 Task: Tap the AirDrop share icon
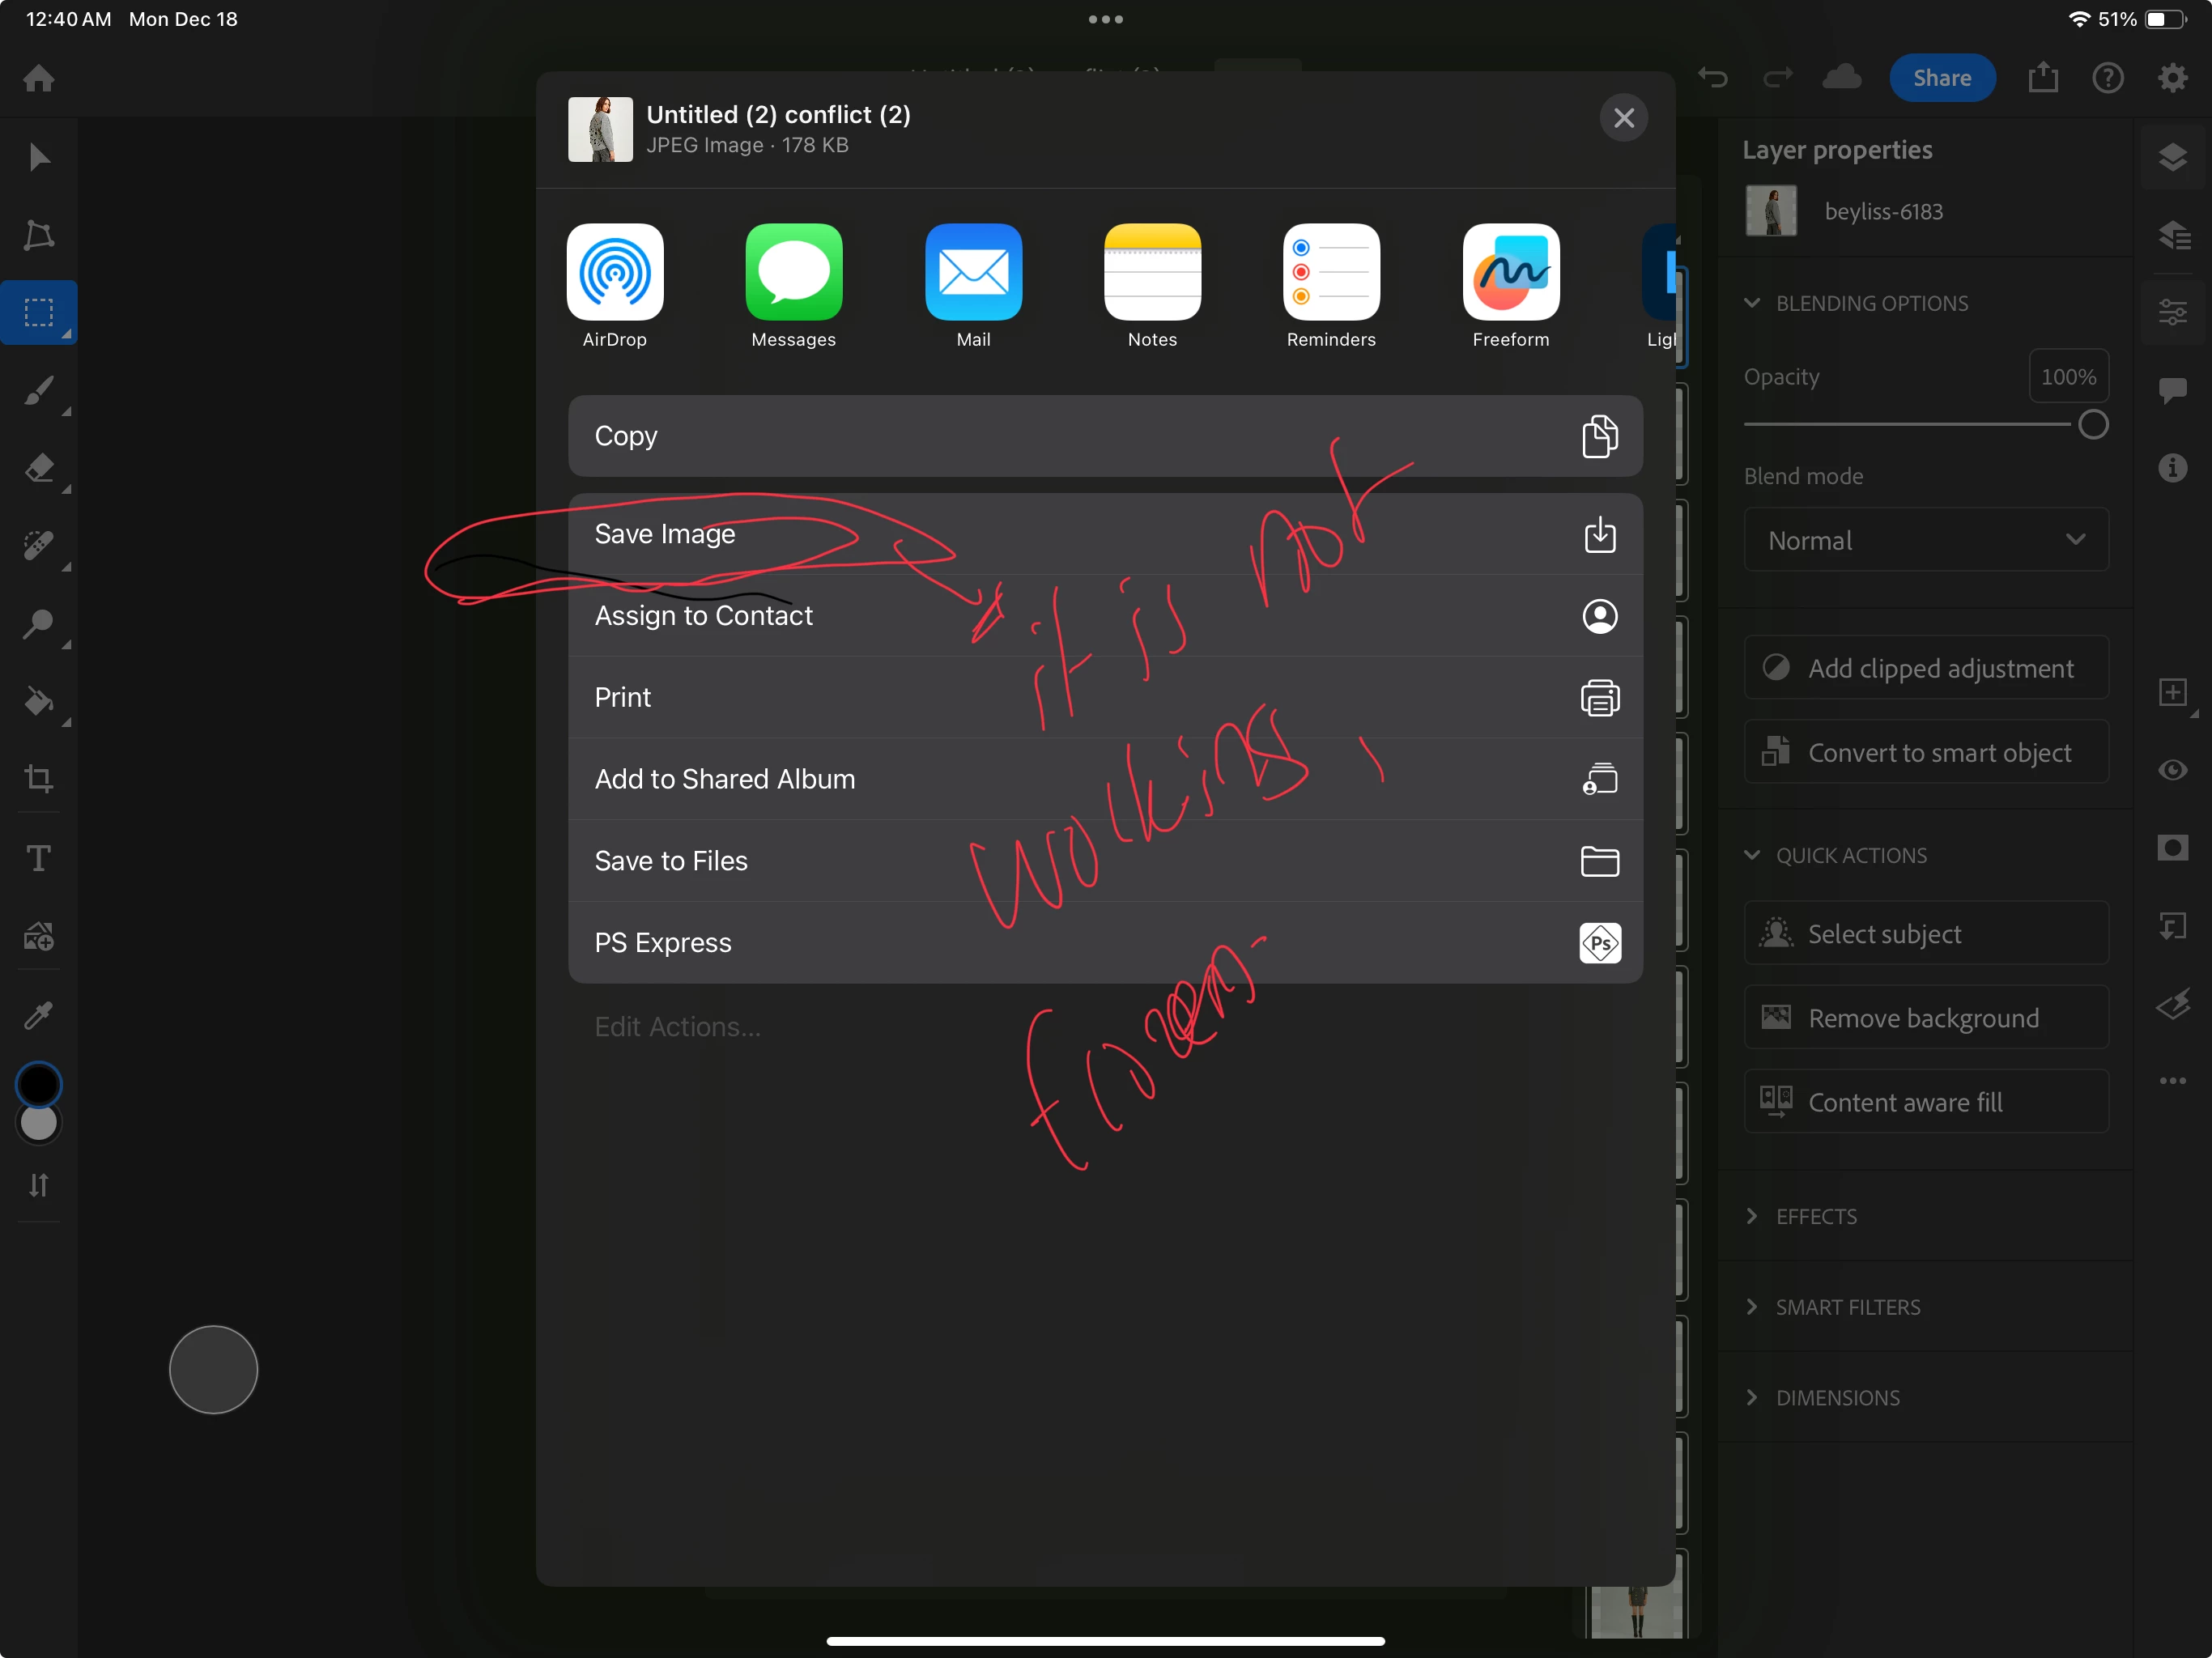614,272
